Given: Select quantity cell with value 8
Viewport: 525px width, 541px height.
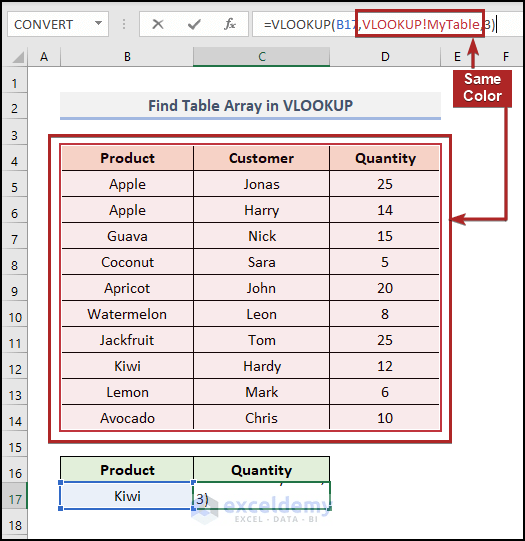Looking at the screenshot, I should tap(385, 314).
